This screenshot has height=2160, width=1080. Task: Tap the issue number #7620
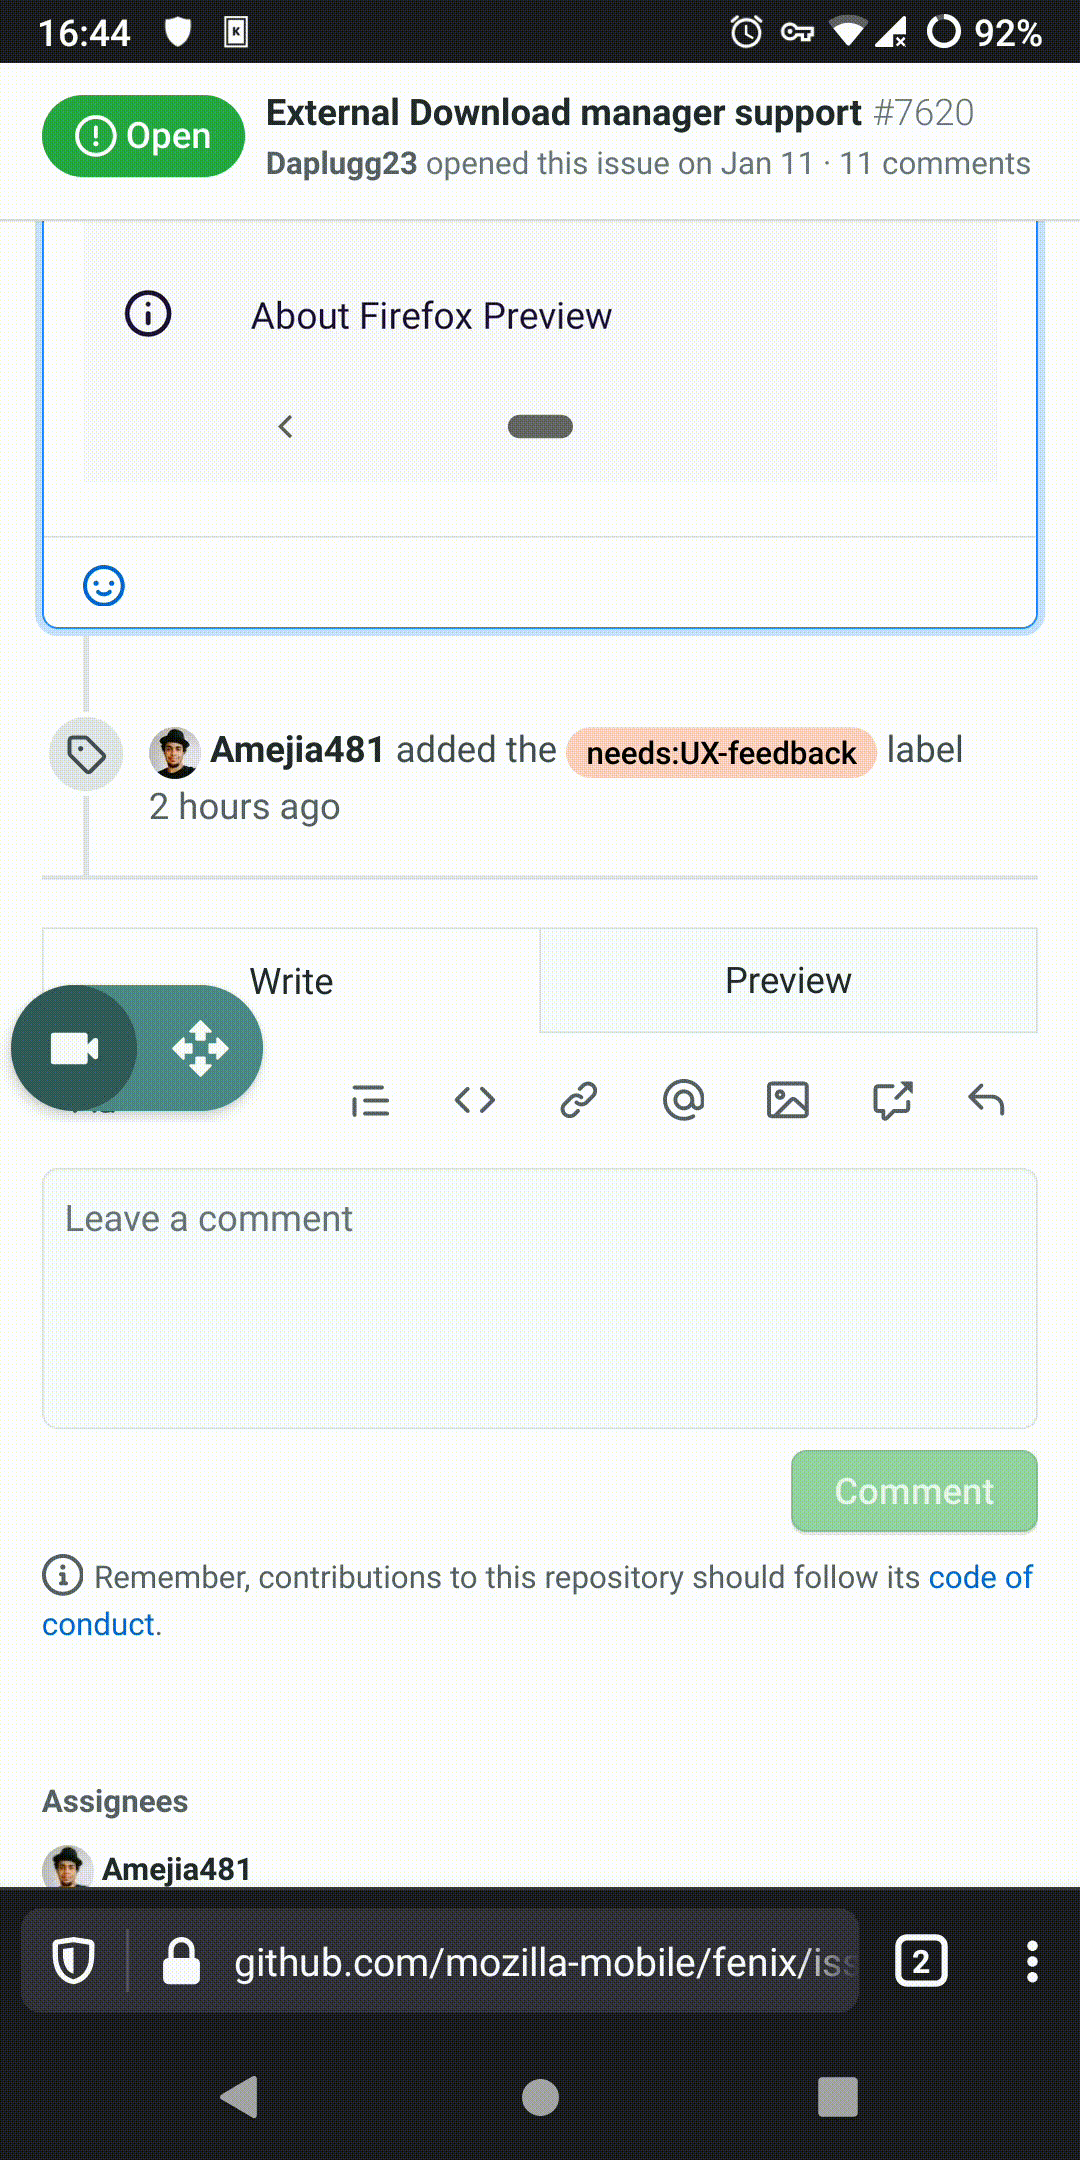click(x=923, y=113)
